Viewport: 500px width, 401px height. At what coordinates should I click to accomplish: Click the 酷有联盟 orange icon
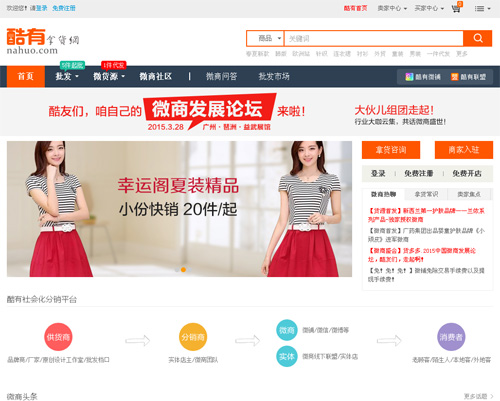pyautogui.click(x=454, y=77)
